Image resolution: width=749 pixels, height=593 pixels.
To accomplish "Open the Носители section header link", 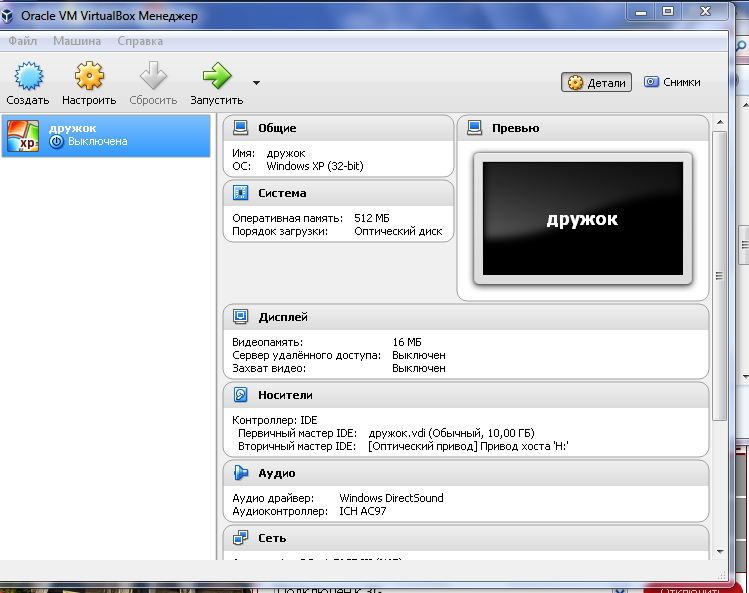I will click(285, 395).
